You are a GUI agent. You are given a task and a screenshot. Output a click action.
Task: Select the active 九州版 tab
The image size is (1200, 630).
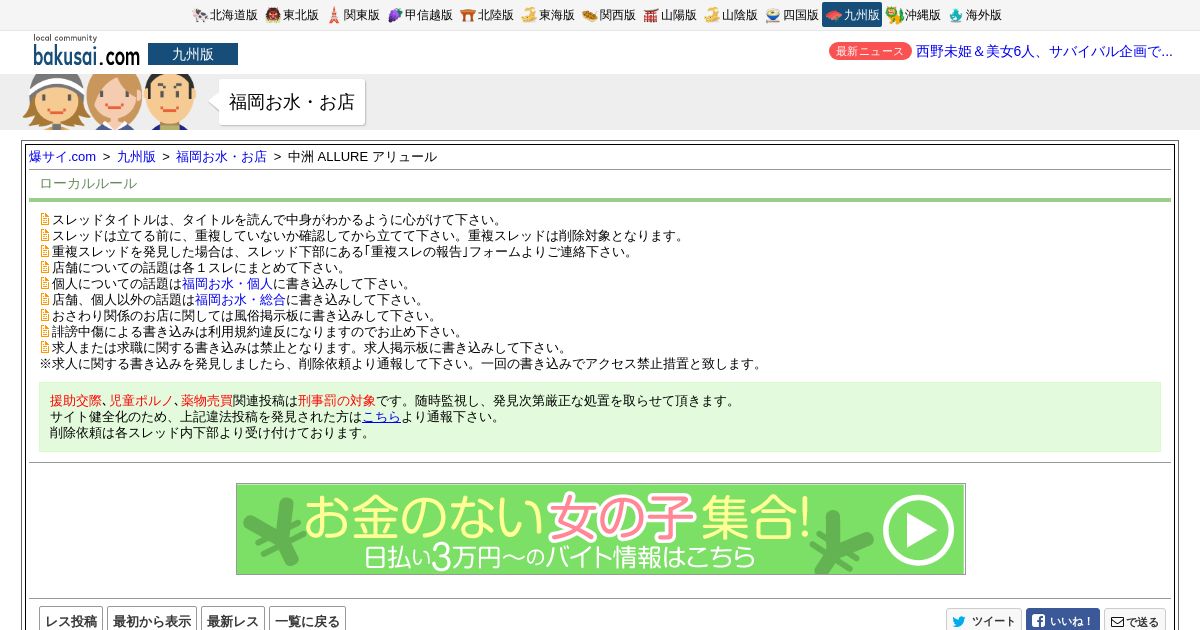[852, 15]
